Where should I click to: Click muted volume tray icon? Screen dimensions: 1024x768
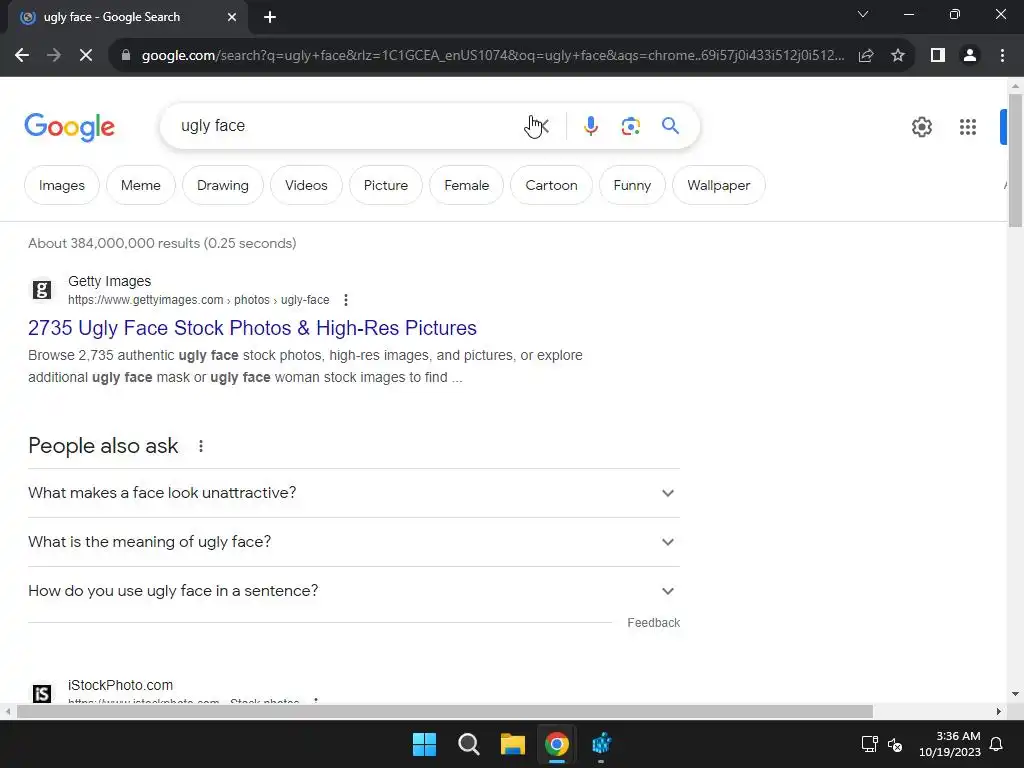(895, 744)
